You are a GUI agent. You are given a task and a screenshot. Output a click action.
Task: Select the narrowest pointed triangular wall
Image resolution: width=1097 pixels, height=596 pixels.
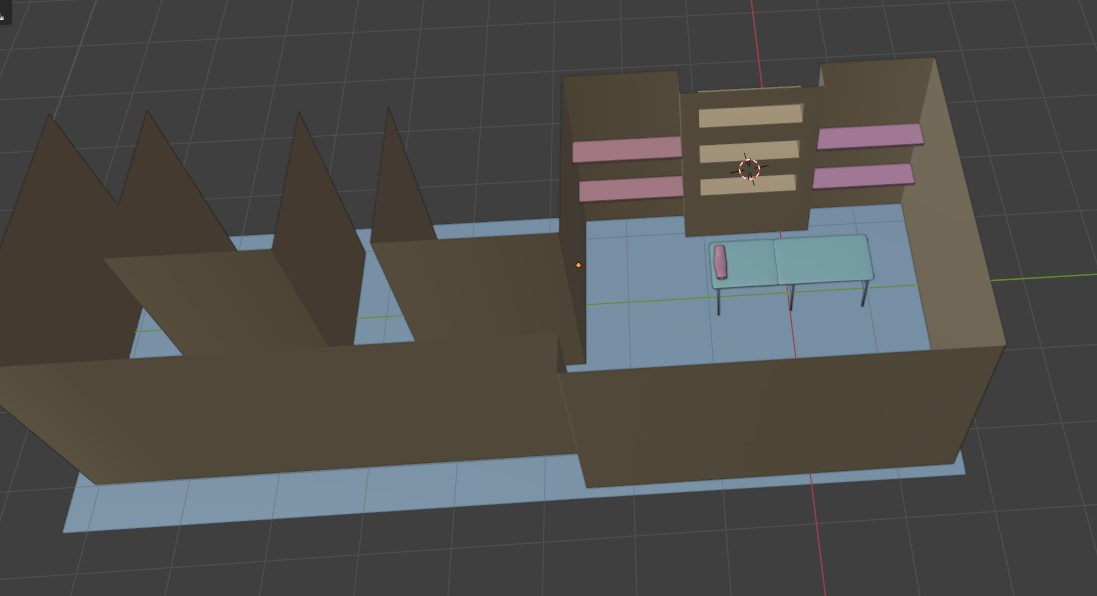click(x=399, y=189)
